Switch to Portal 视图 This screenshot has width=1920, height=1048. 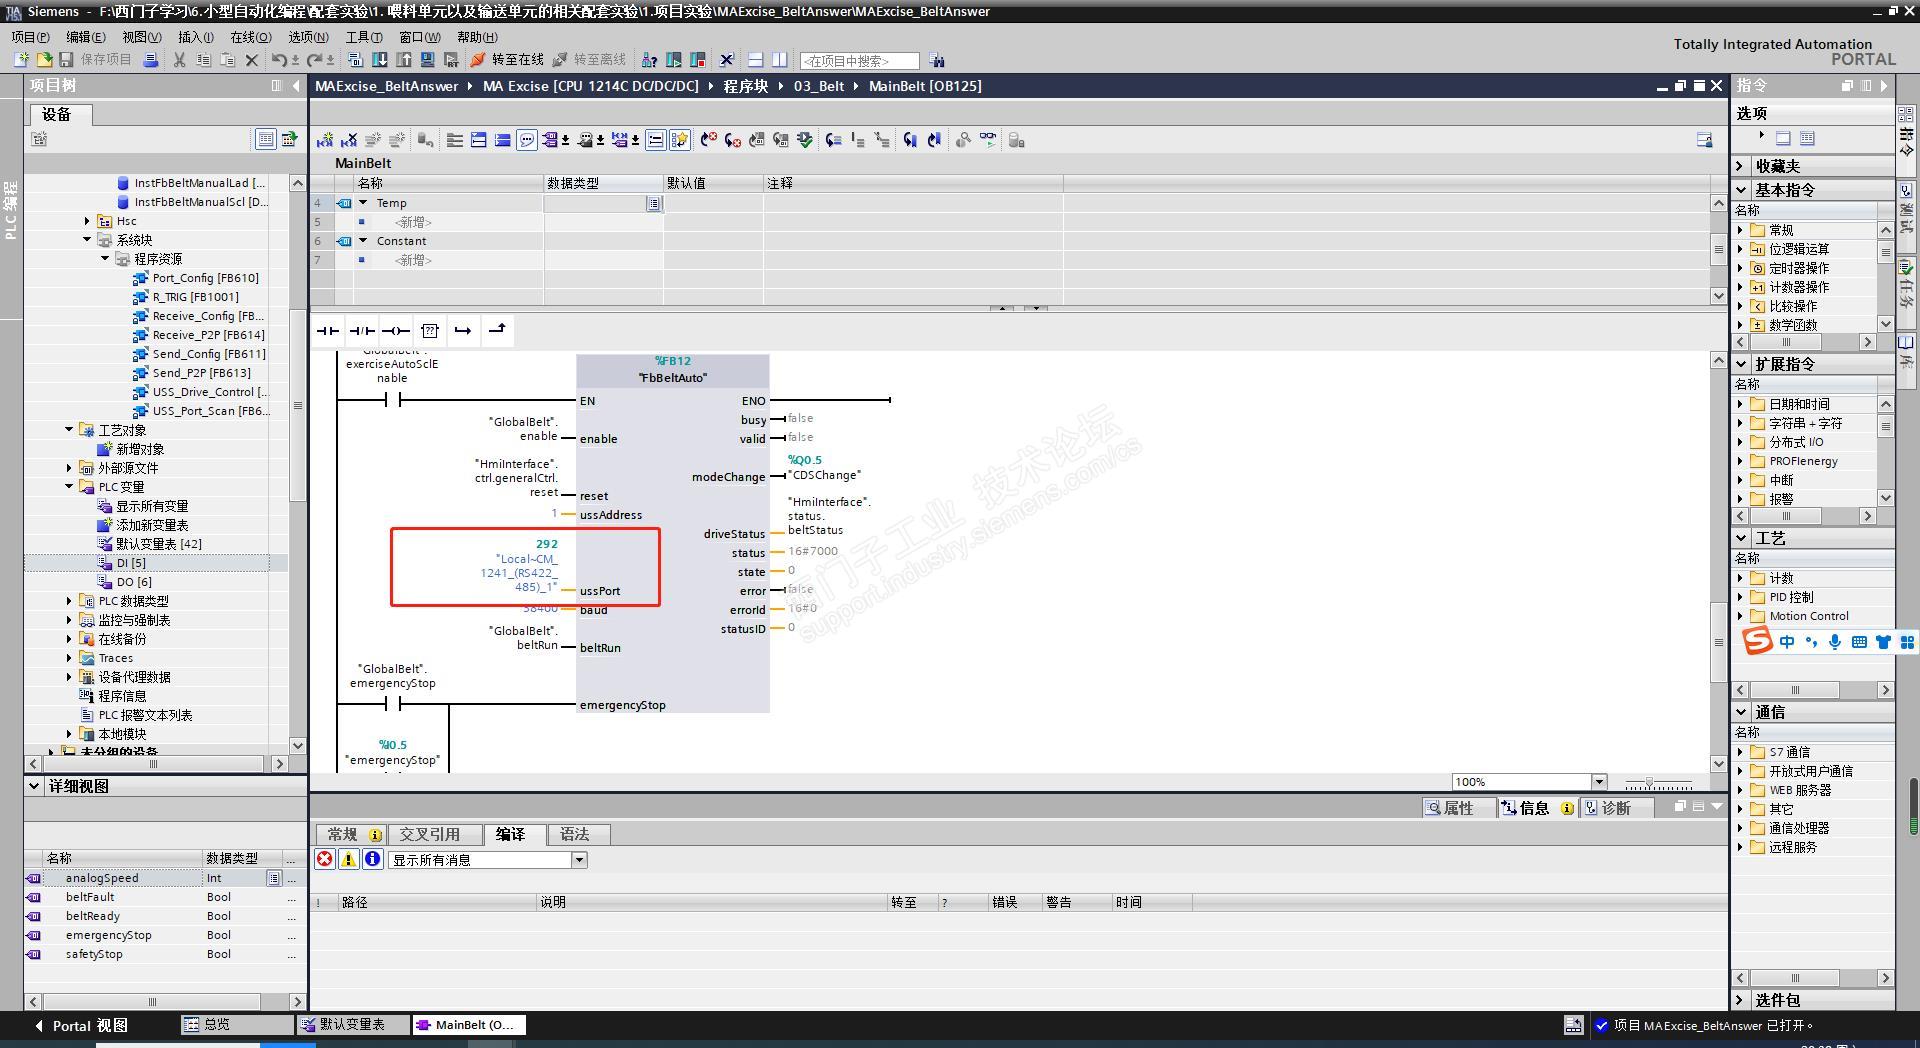click(x=80, y=1025)
